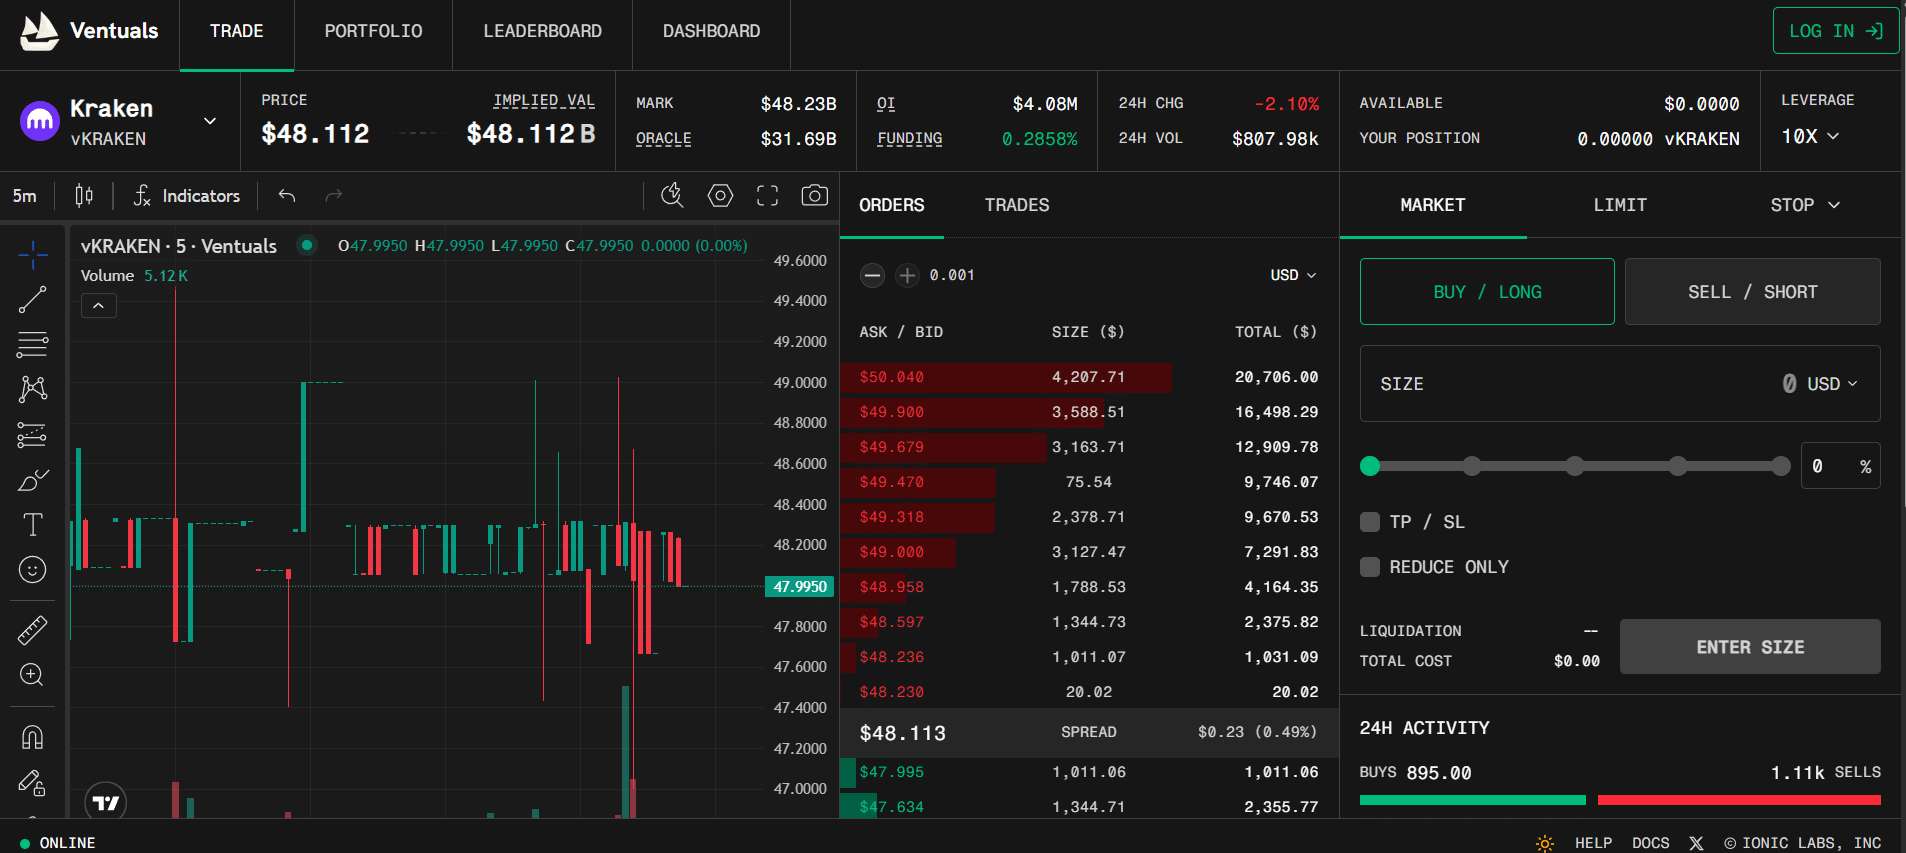Click the LOG IN button

tap(1836, 31)
